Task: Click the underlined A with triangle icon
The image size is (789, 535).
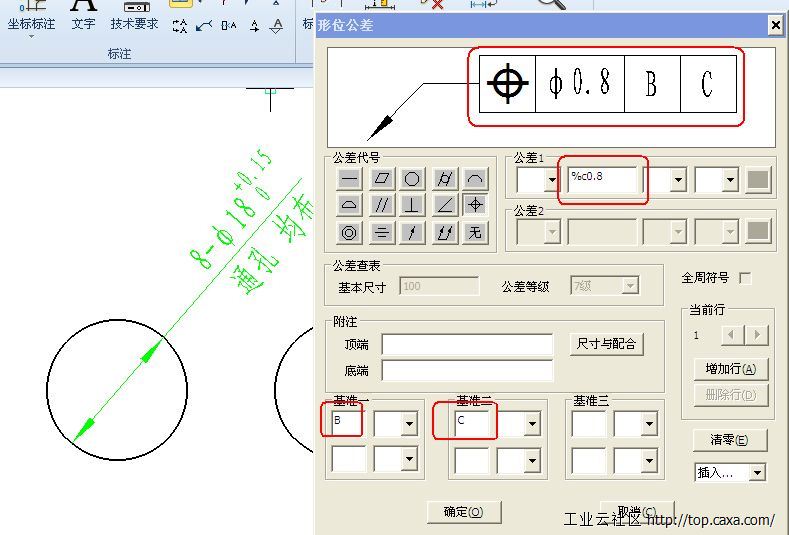Action: pos(276,26)
